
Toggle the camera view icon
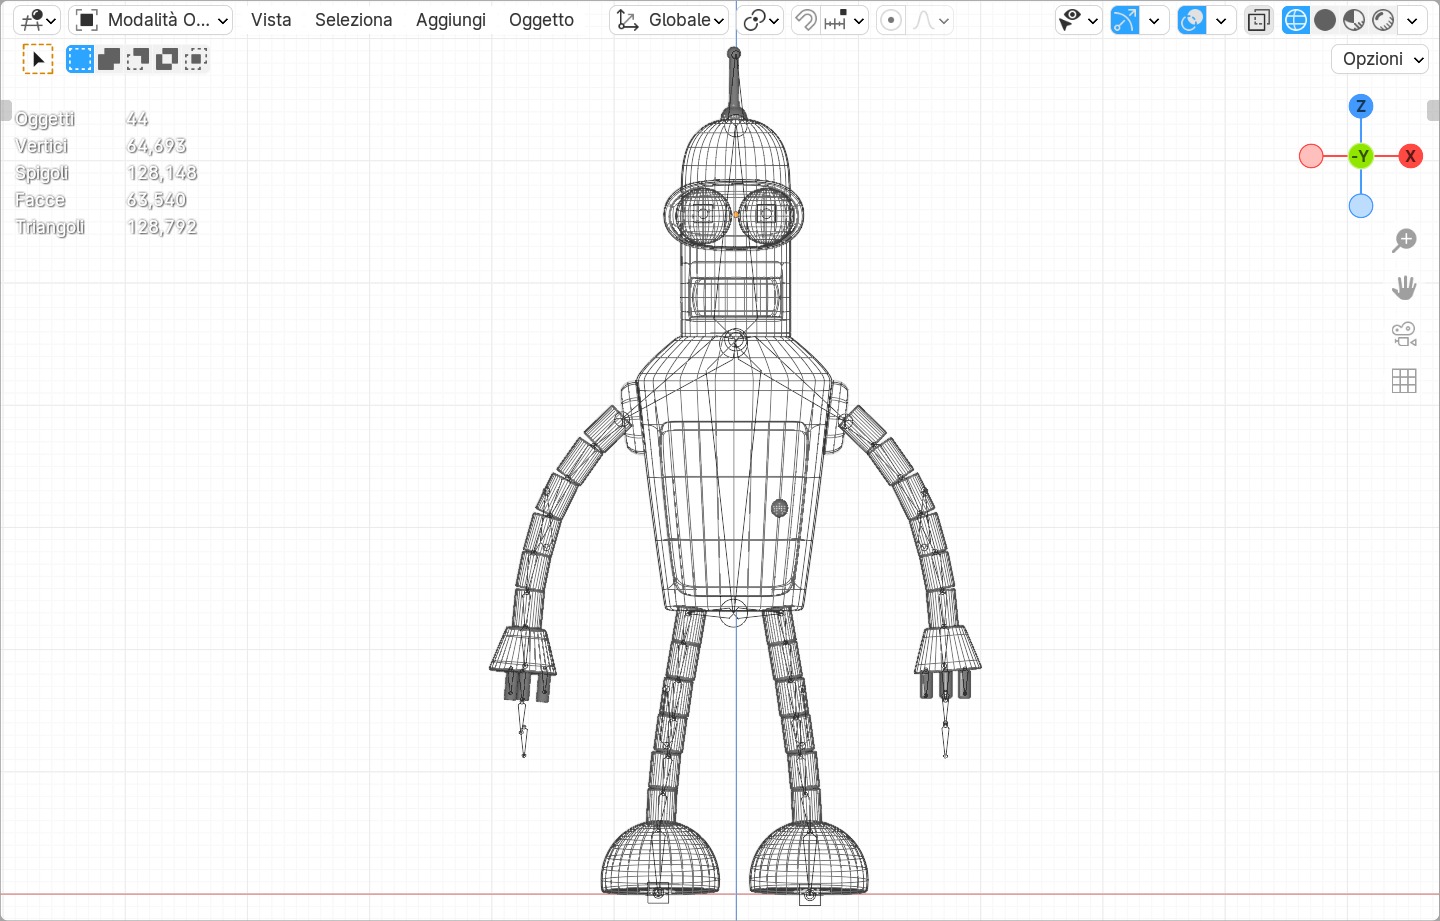1405,334
